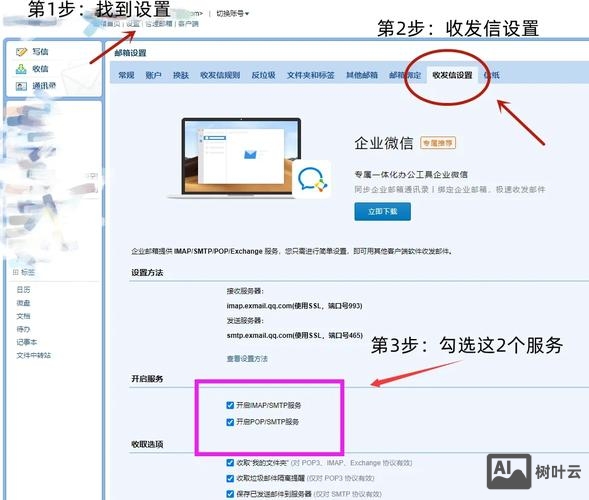Viewport: 589px width, 500px height.
Task: Open 文档 in the sidebar
Action: point(23,316)
